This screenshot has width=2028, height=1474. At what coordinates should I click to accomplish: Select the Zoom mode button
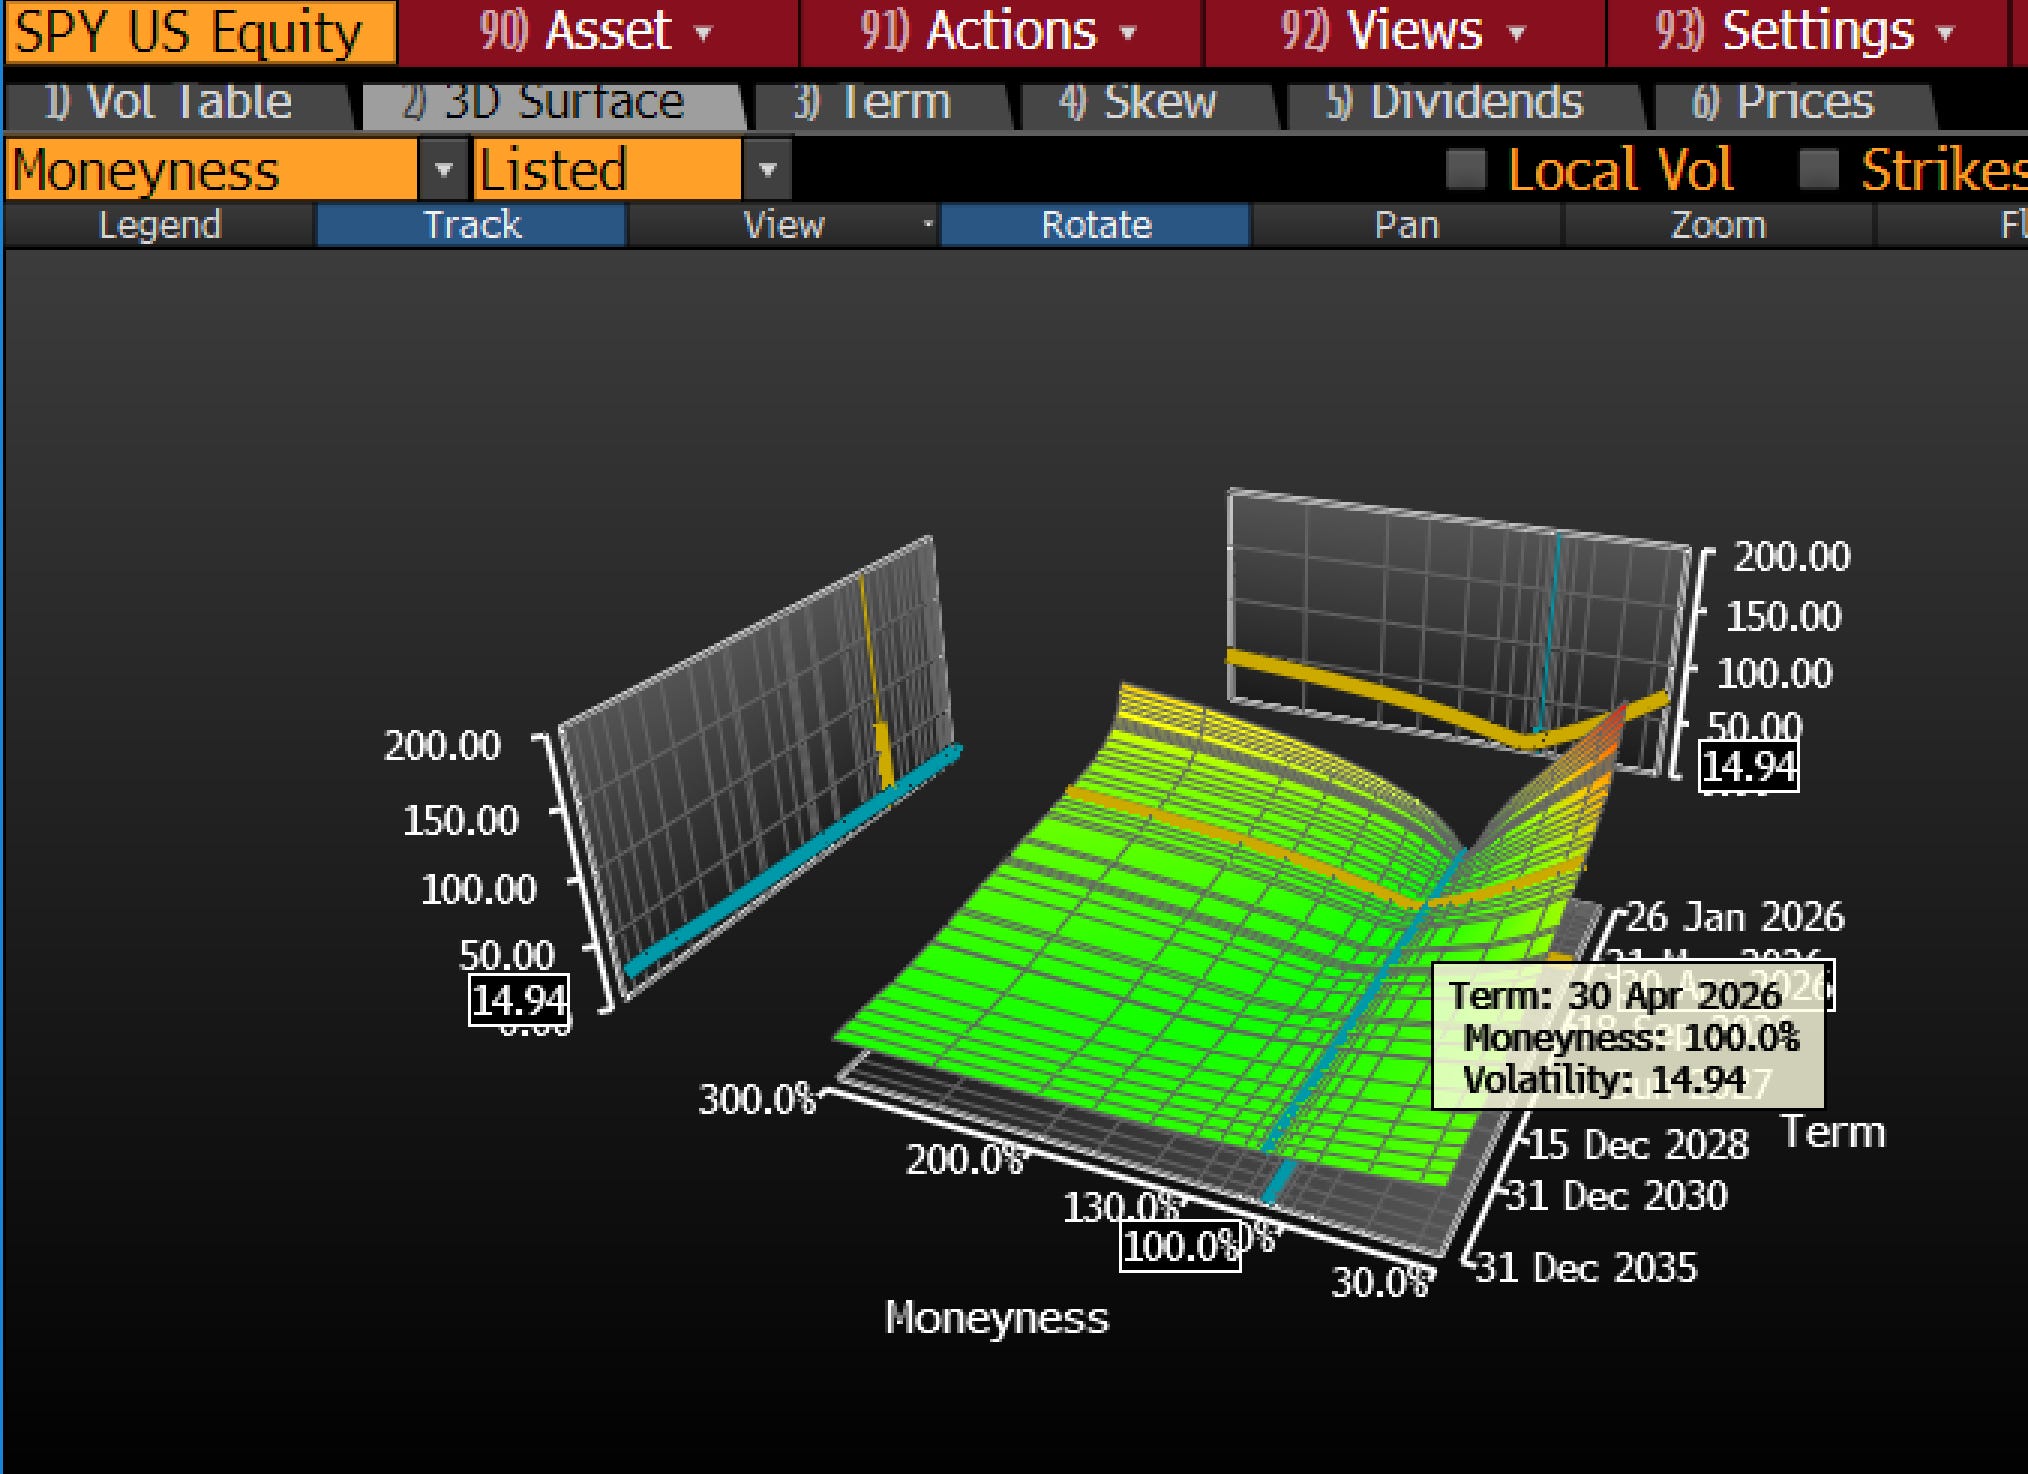pyautogui.click(x=1718, y=225)
